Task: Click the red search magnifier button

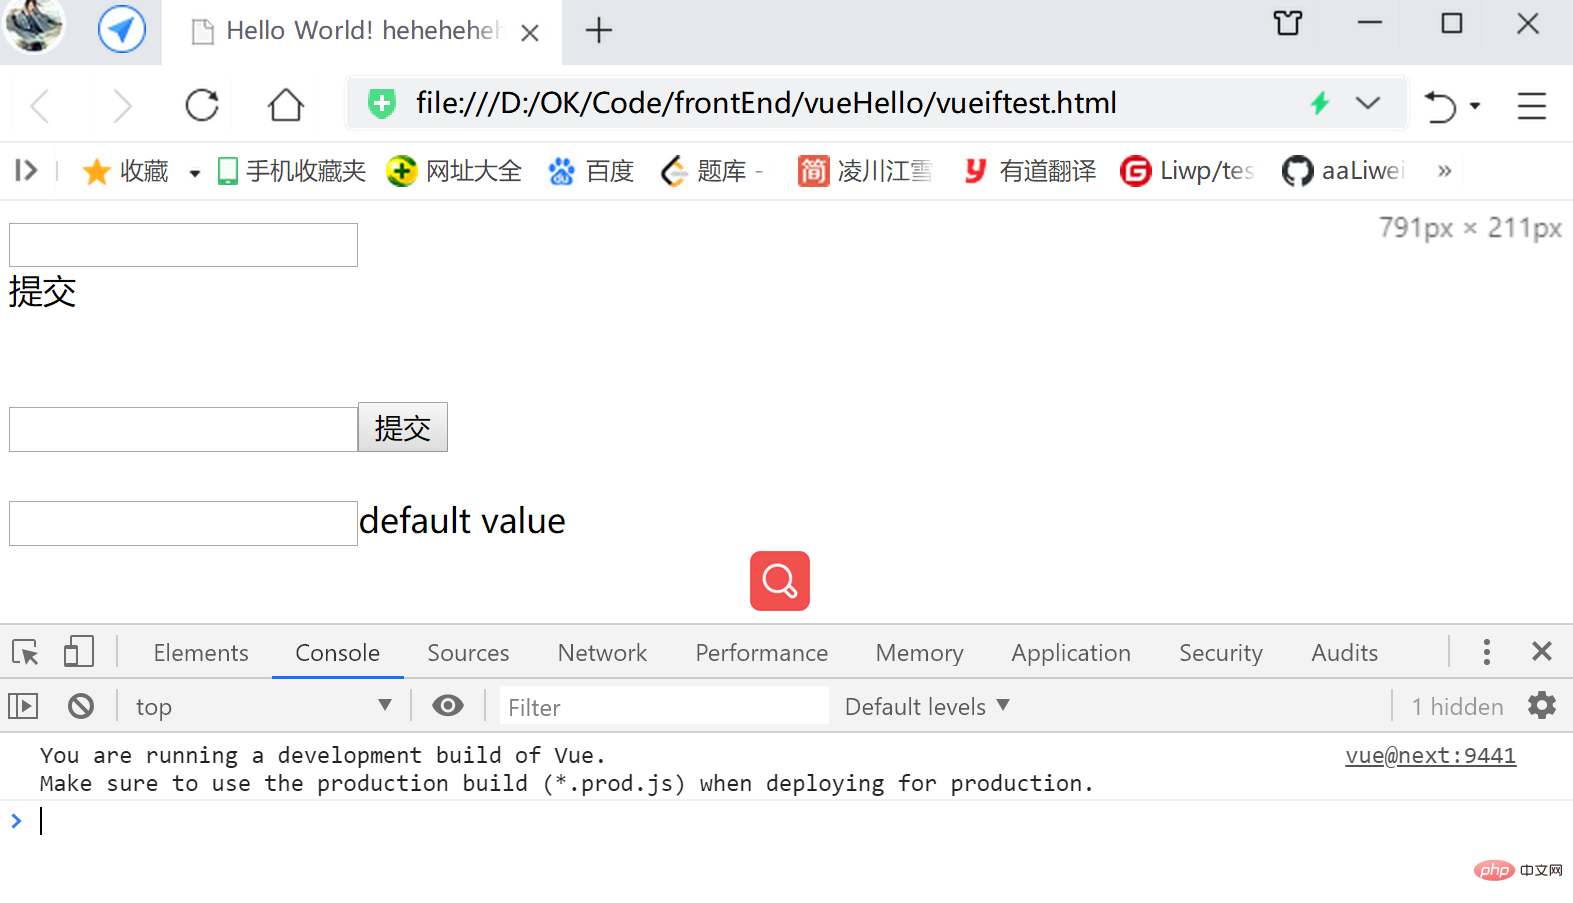Action: point(780,581)
